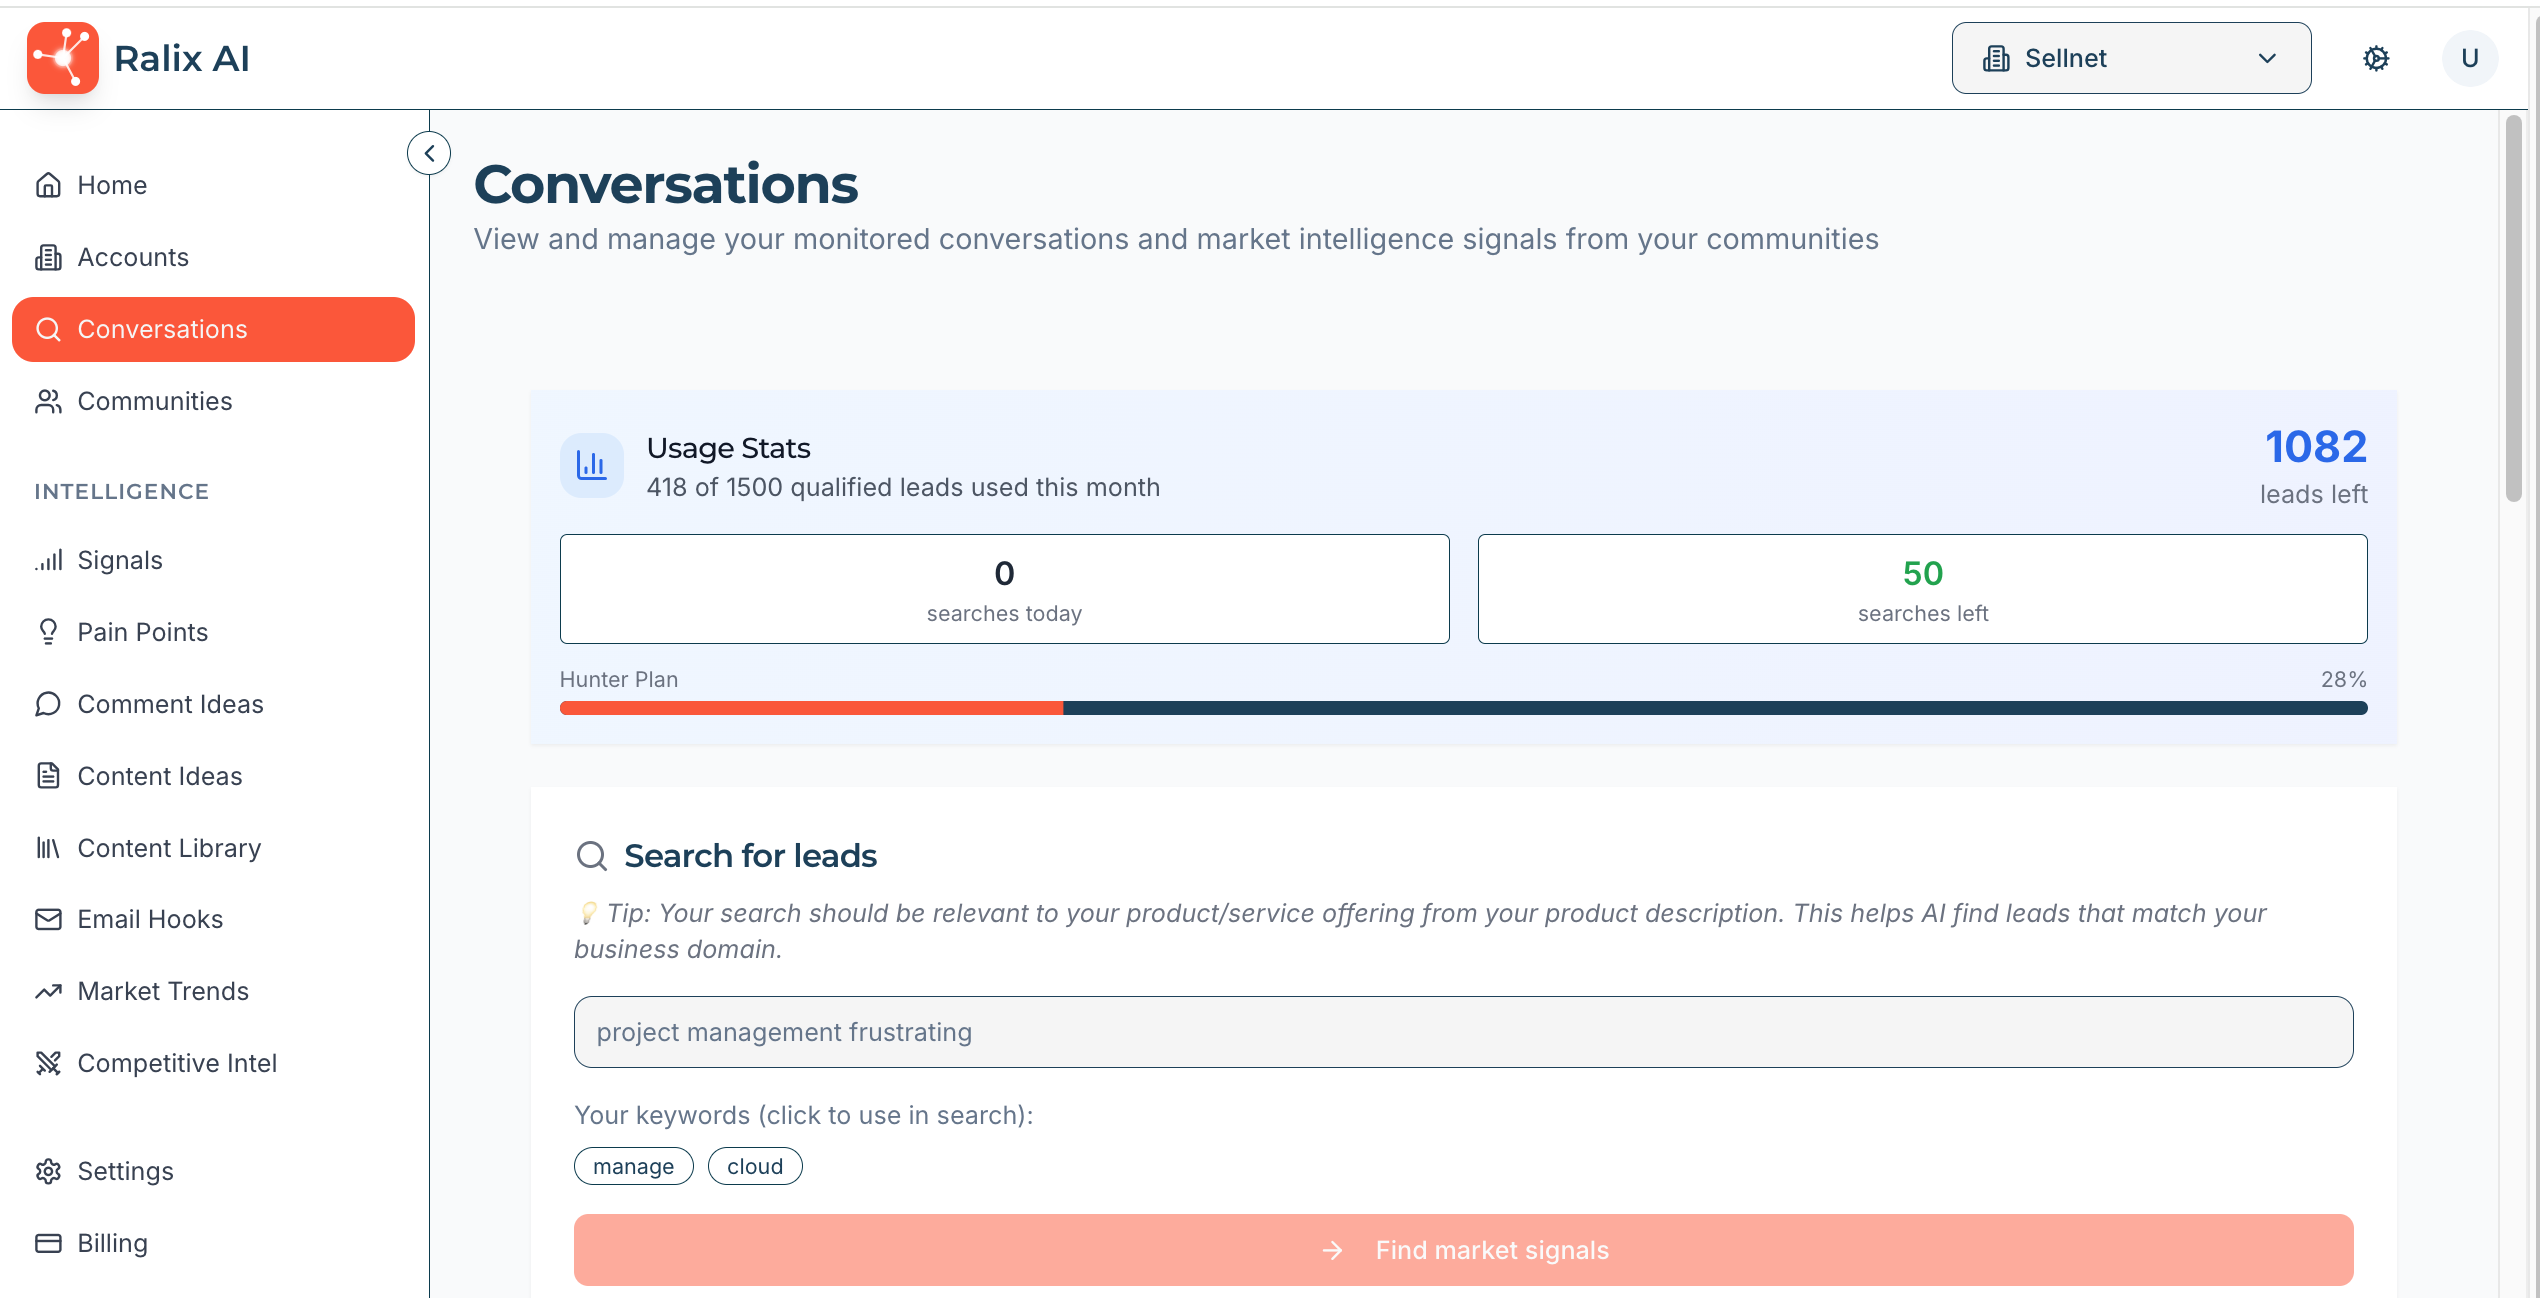Toggle the 'cloud' keyword chip
The width and height of the screenshot is (2540, 1298).
[x=755, y=1166]
